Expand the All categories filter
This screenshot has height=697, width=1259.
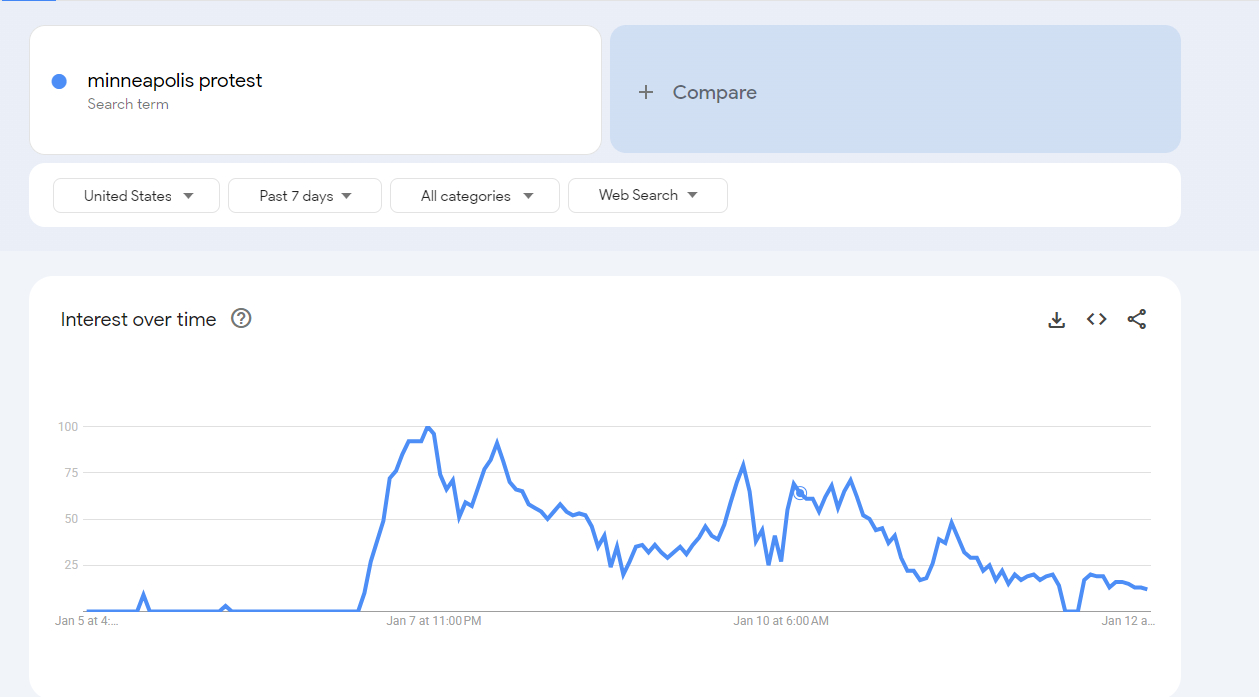point(475,196)
